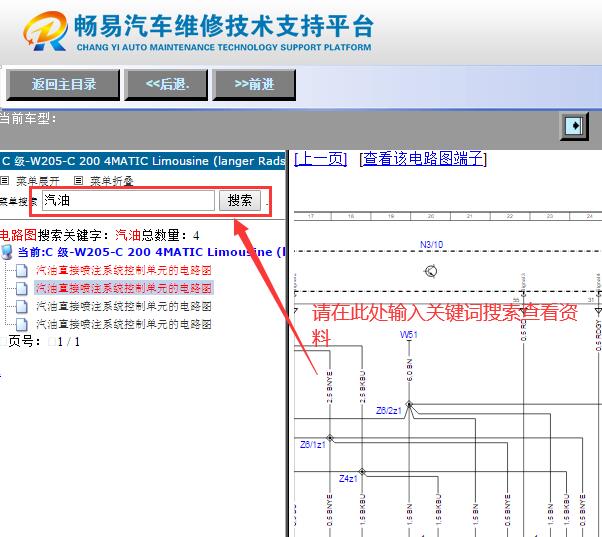
Task: Toggle the side panel arrow icon
Action: 574,126
